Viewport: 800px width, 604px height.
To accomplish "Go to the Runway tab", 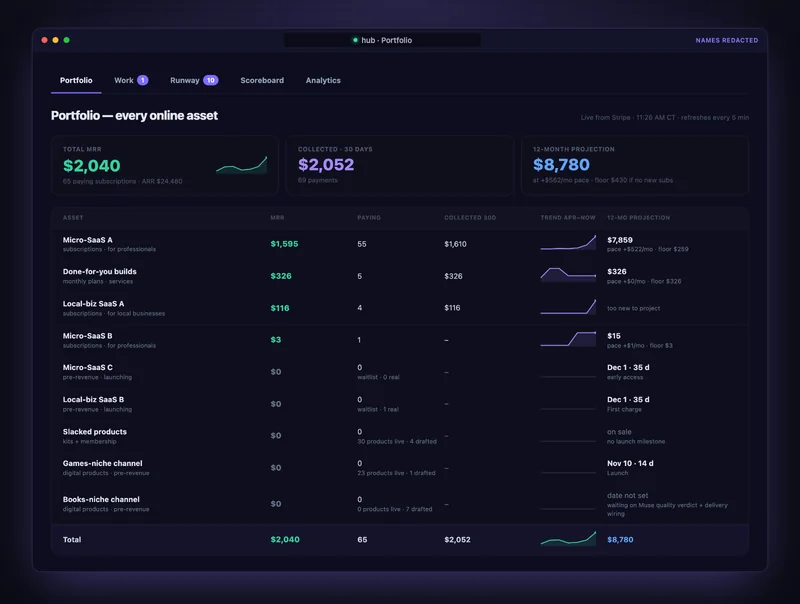I will (x=194, y=81).
